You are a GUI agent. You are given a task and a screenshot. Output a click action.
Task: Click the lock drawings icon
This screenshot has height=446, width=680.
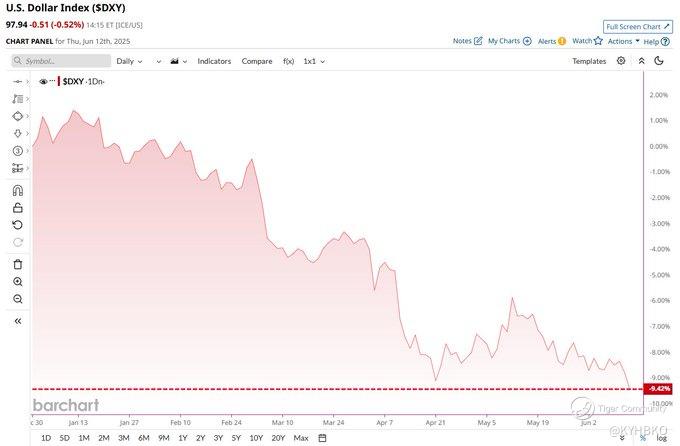(18, 208)
